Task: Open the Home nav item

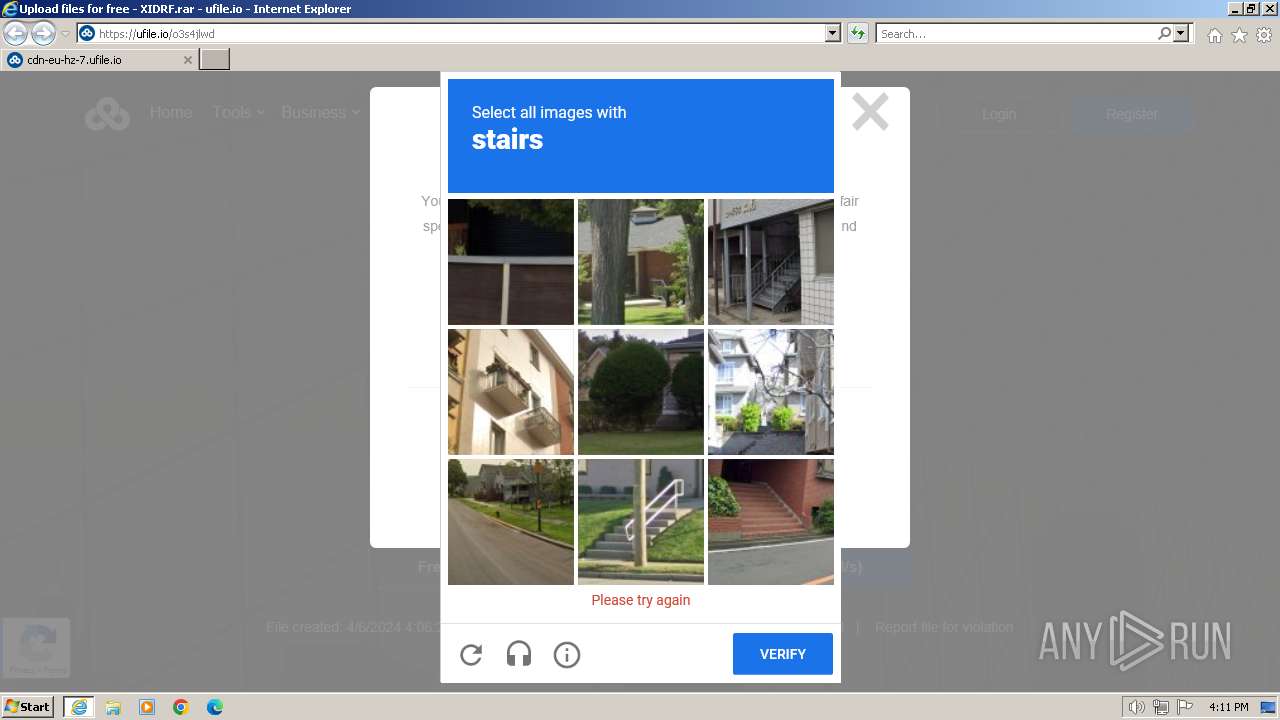Action: point(171,112)
